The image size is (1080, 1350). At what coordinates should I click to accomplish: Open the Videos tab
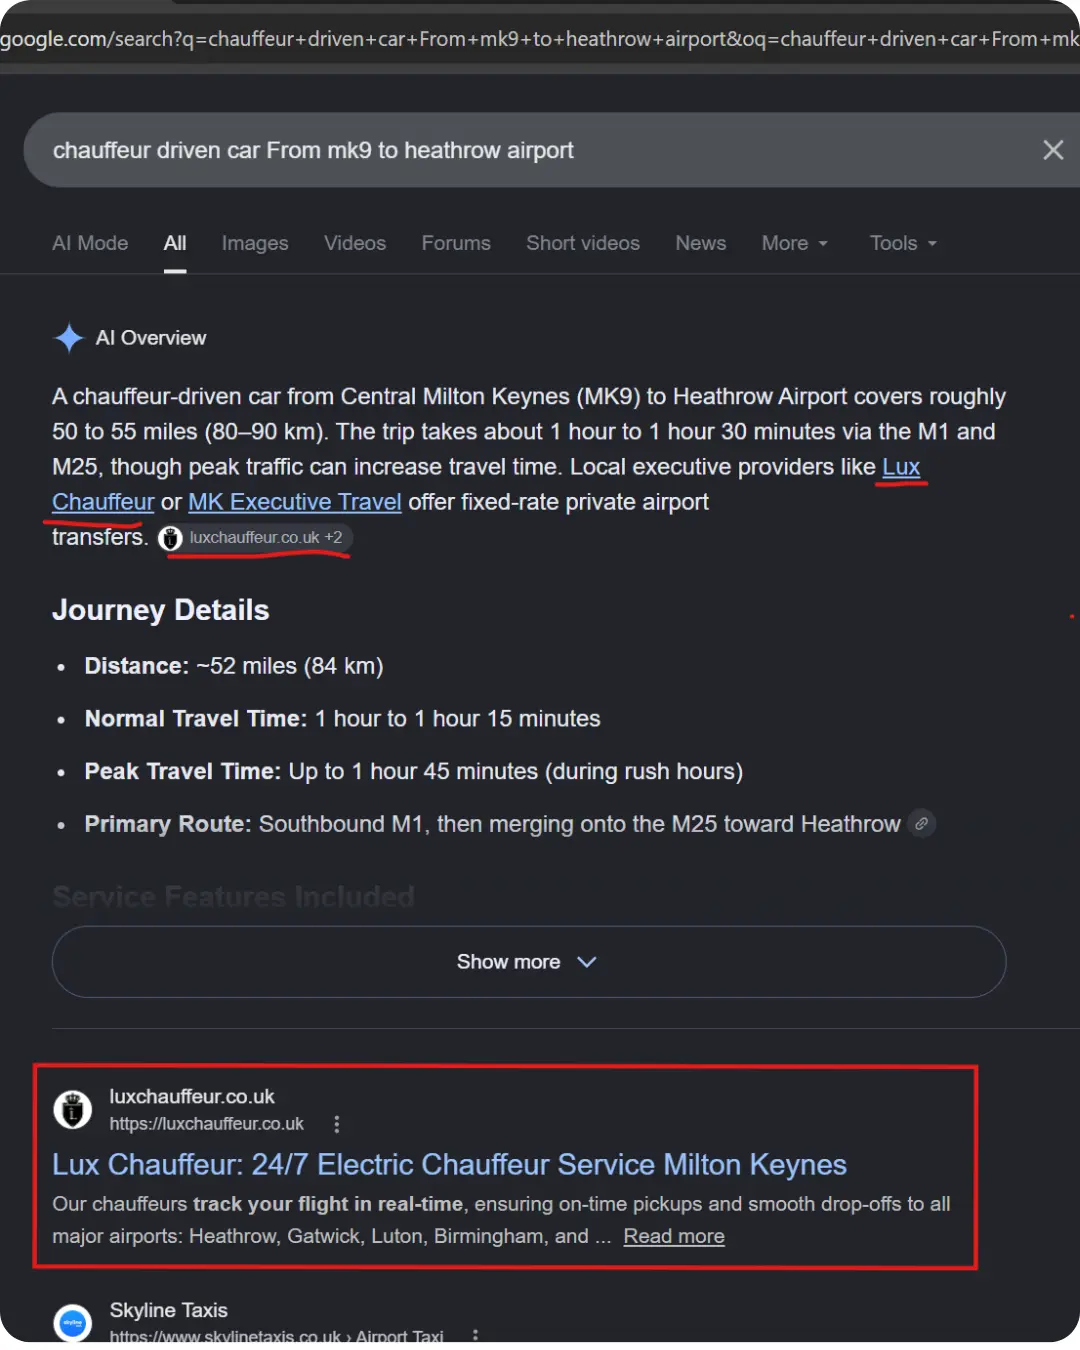pyautogui.click(x=355, y=243)
